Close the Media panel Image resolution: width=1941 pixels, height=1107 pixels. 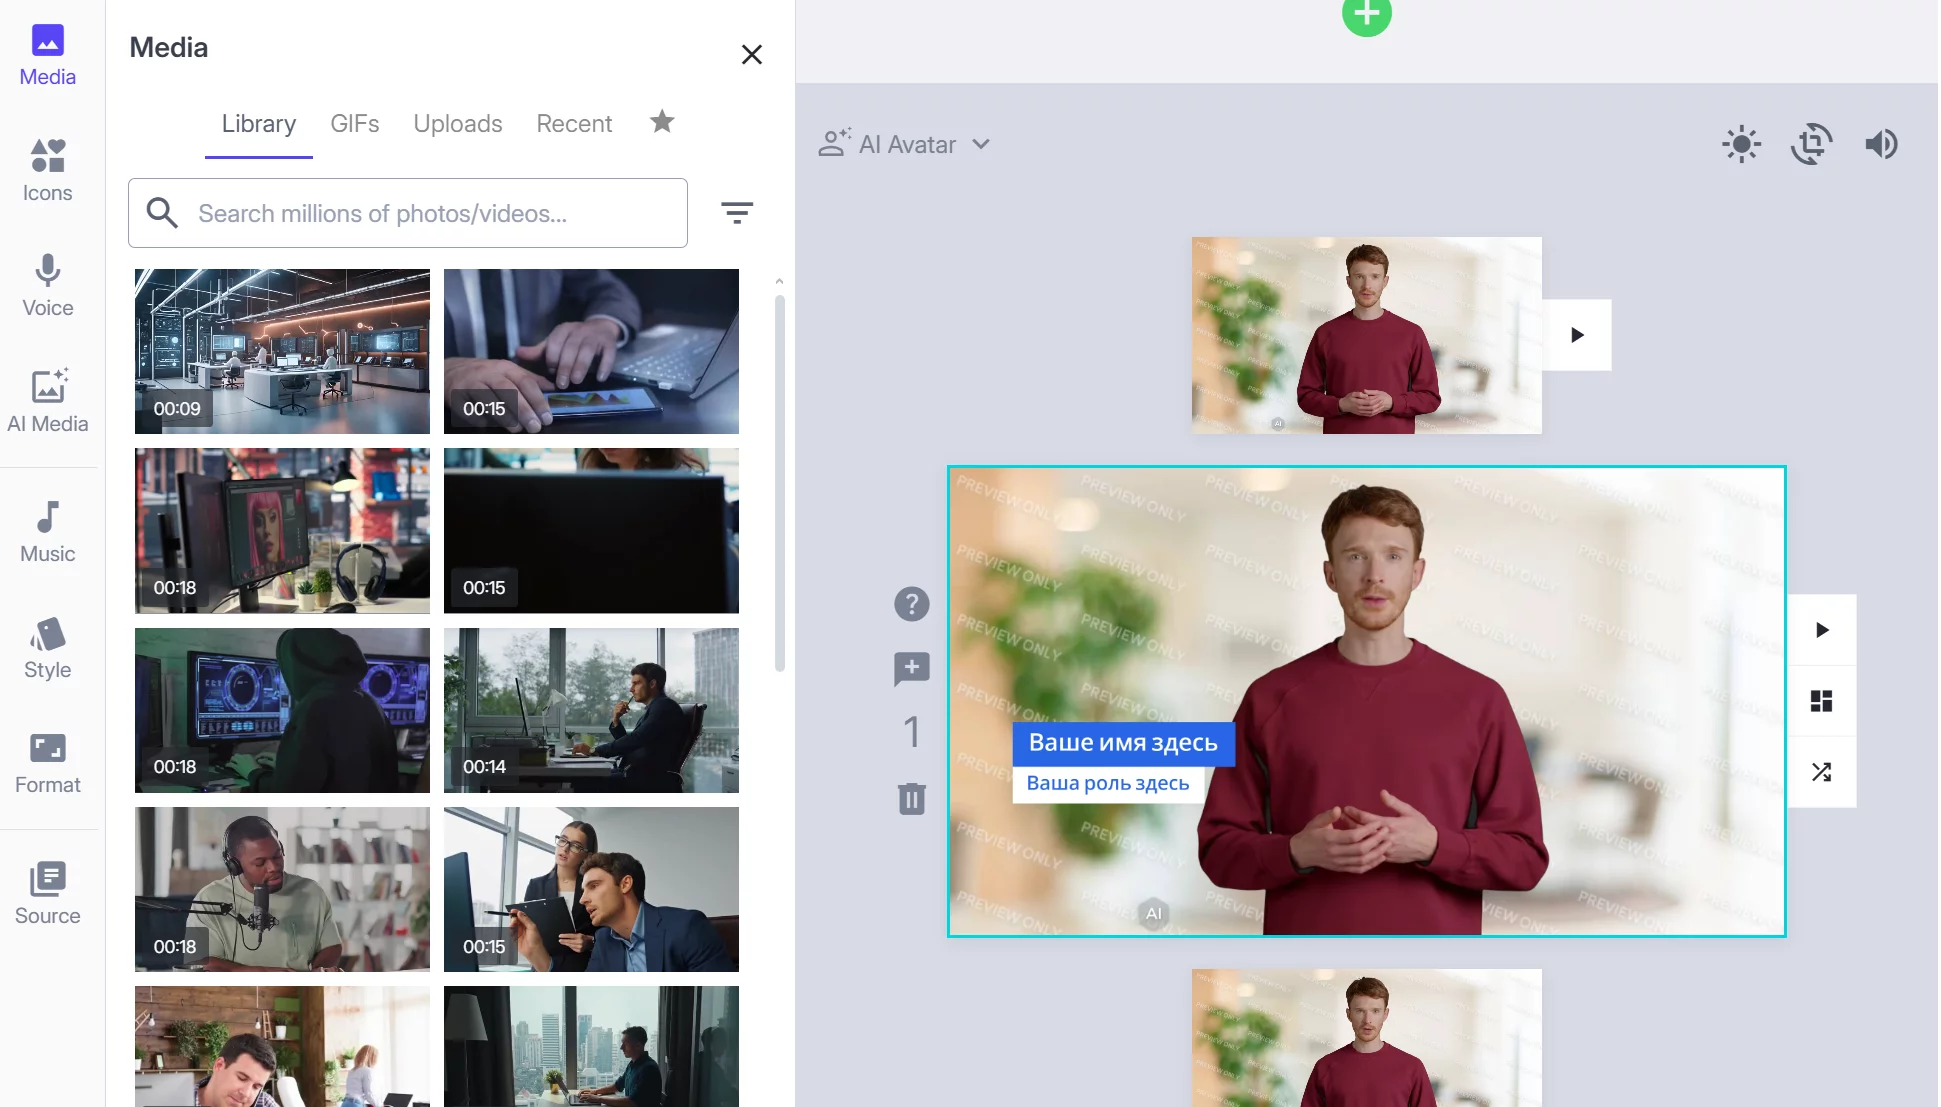tap(752, 54)
